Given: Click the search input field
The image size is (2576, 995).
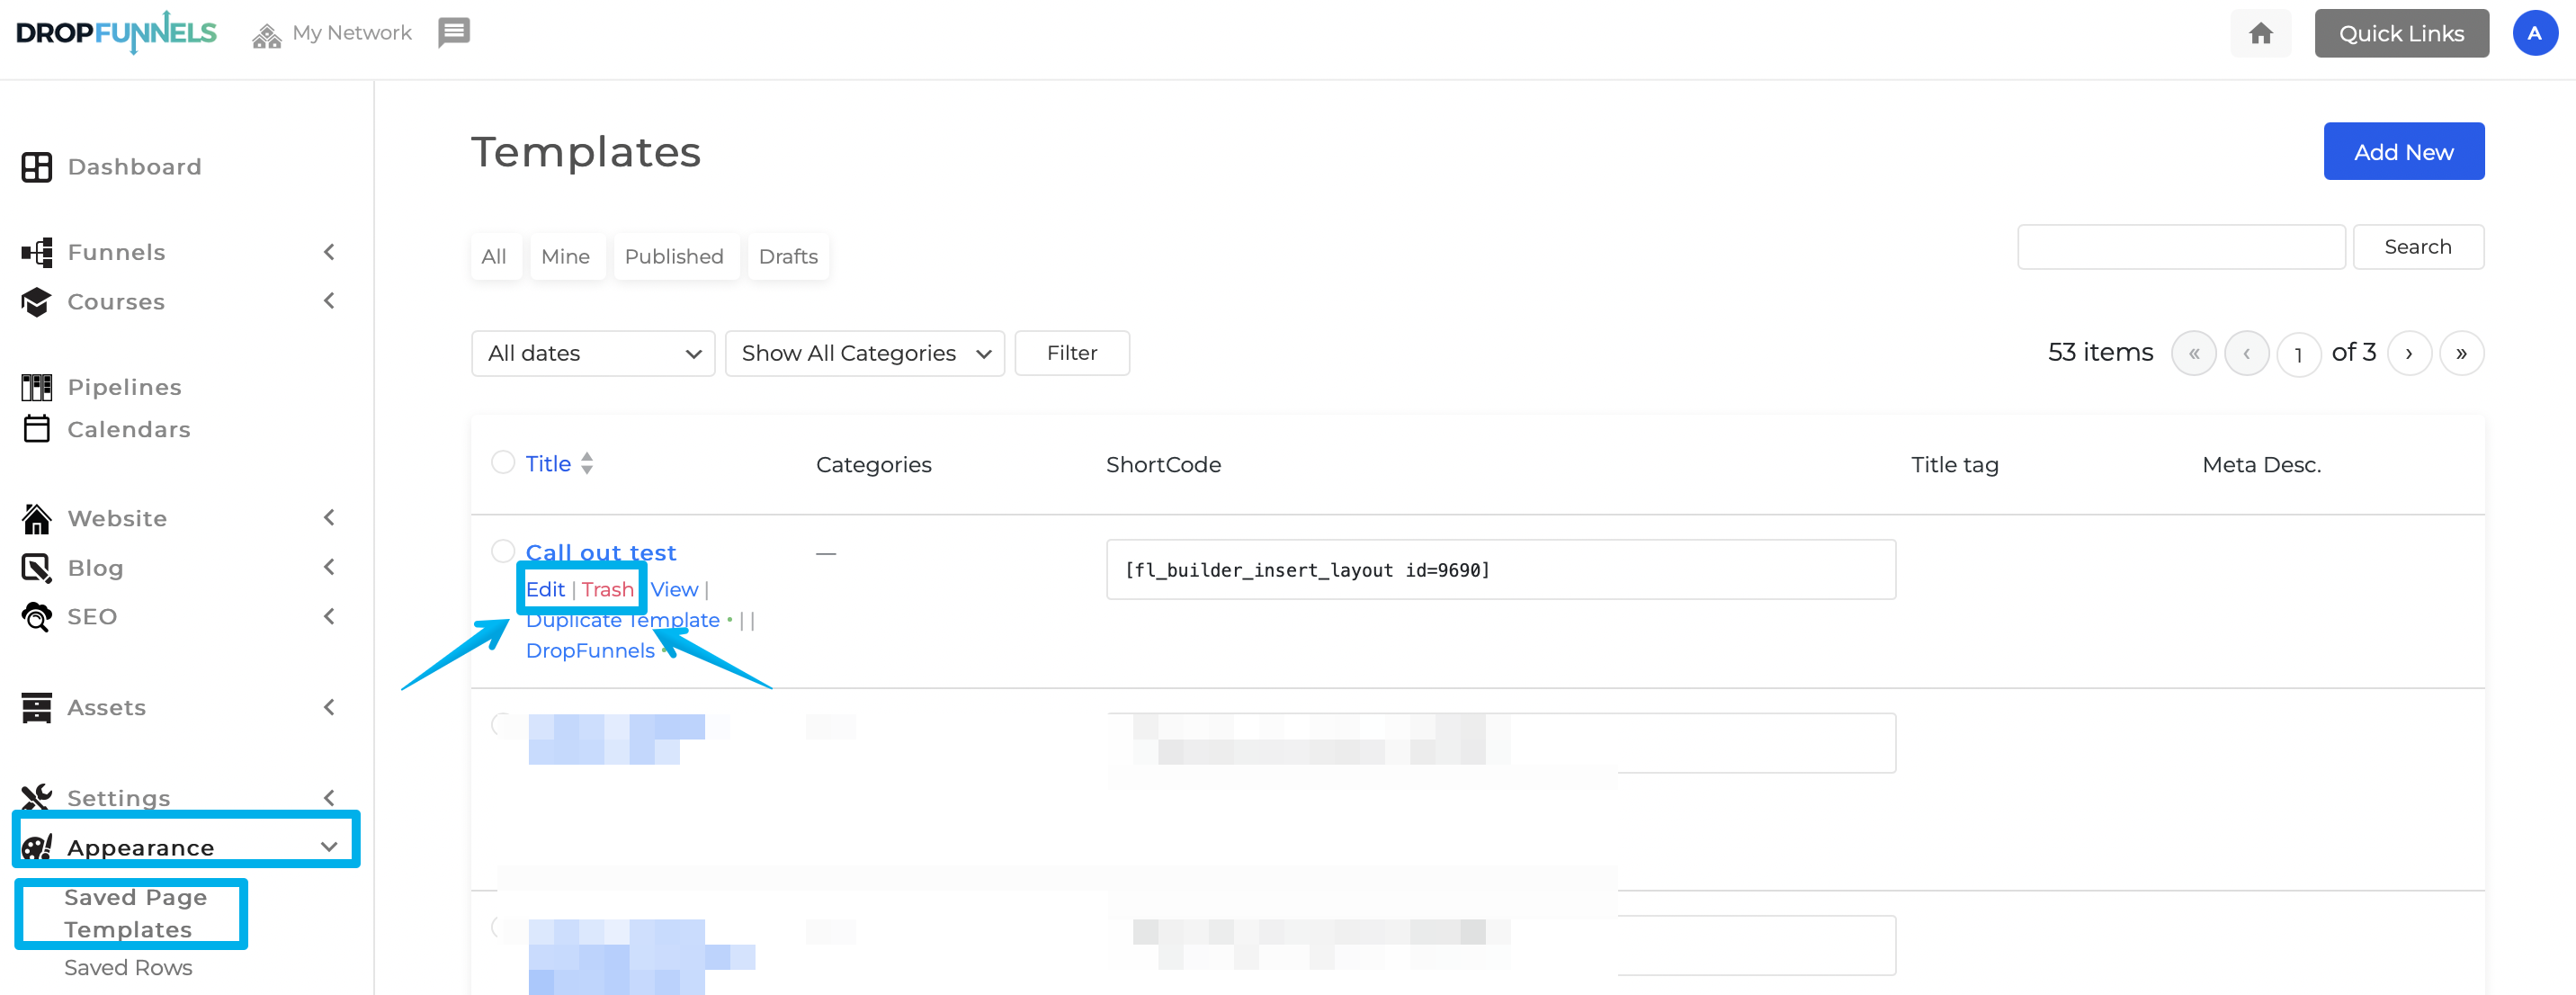Looking at the screenshot, I should tap(2185, 248).
